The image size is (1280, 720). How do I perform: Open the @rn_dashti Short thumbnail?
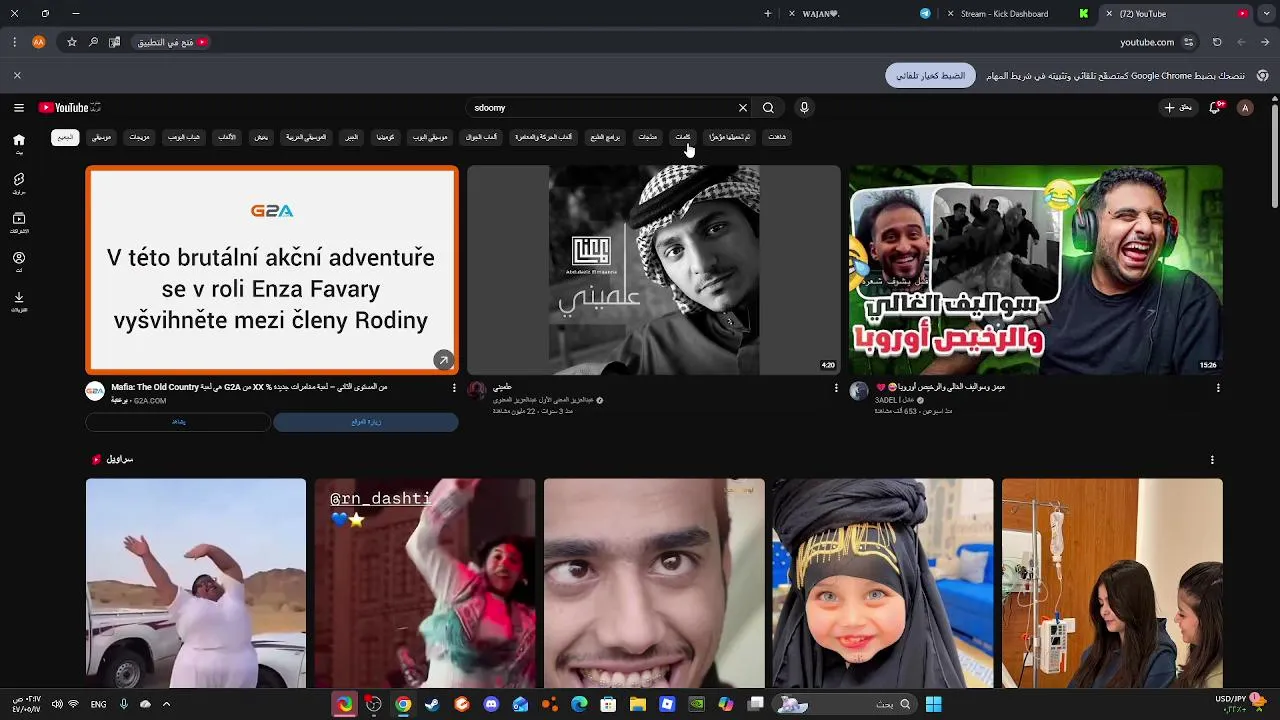(425, 583)
